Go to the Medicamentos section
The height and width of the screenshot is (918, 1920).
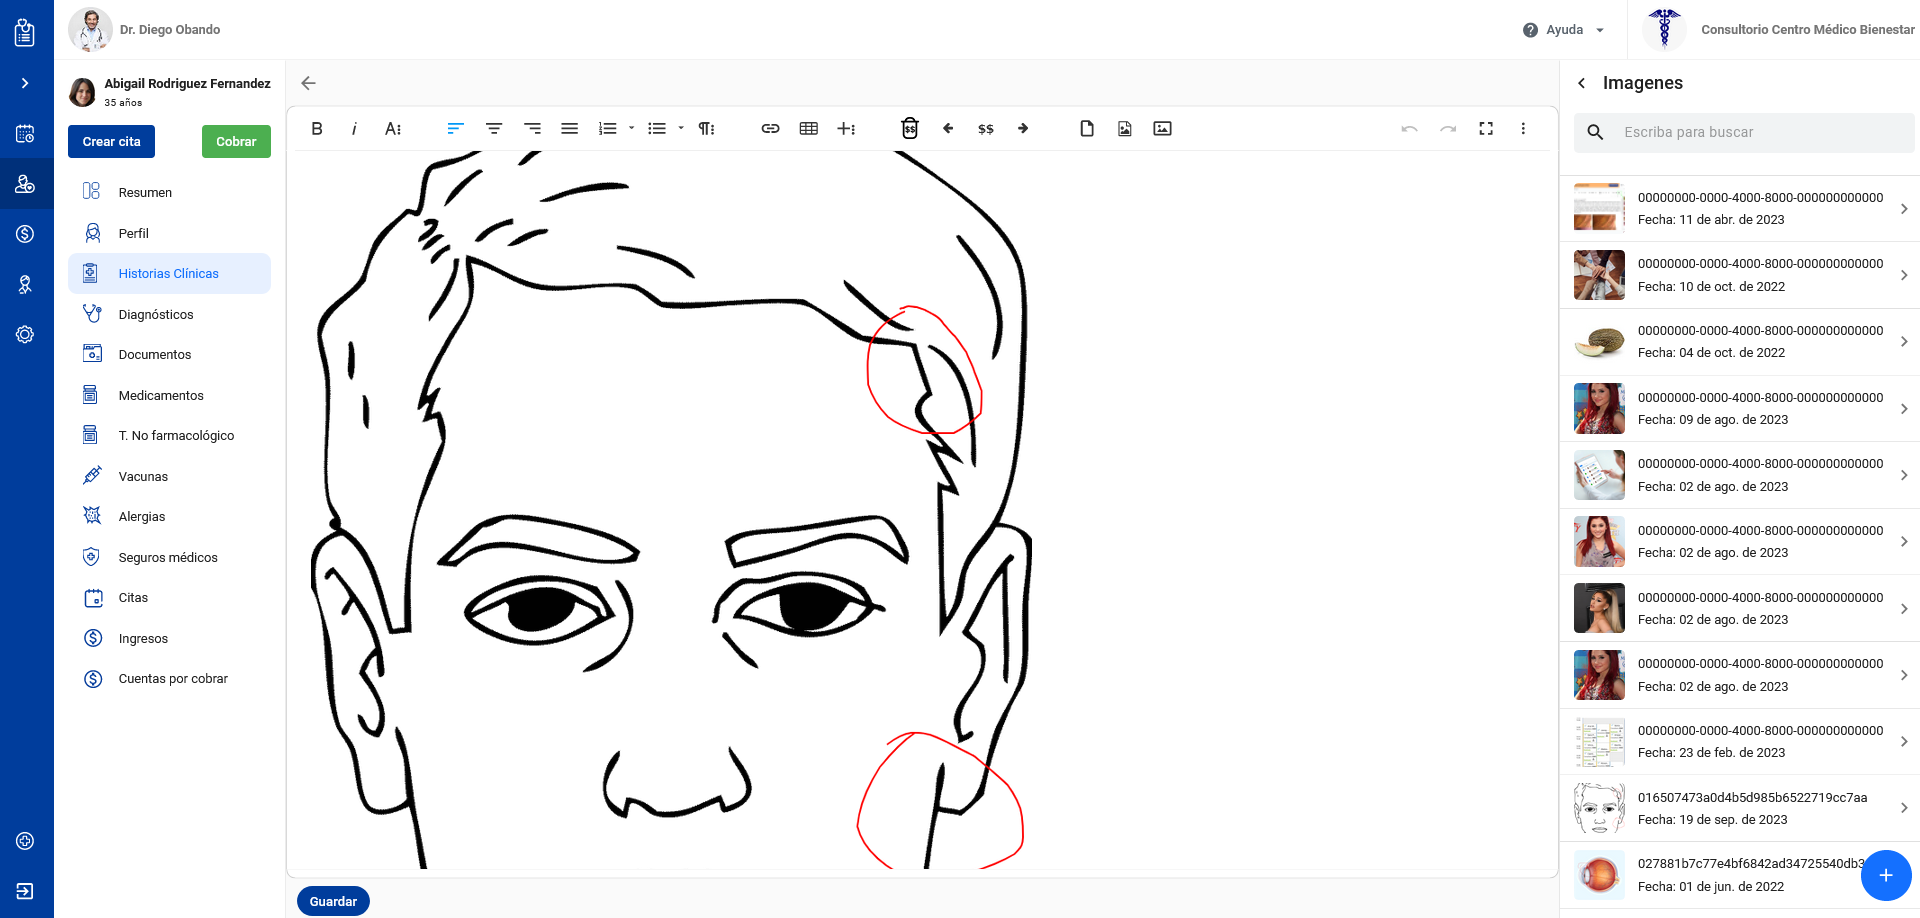pos(161,395)
